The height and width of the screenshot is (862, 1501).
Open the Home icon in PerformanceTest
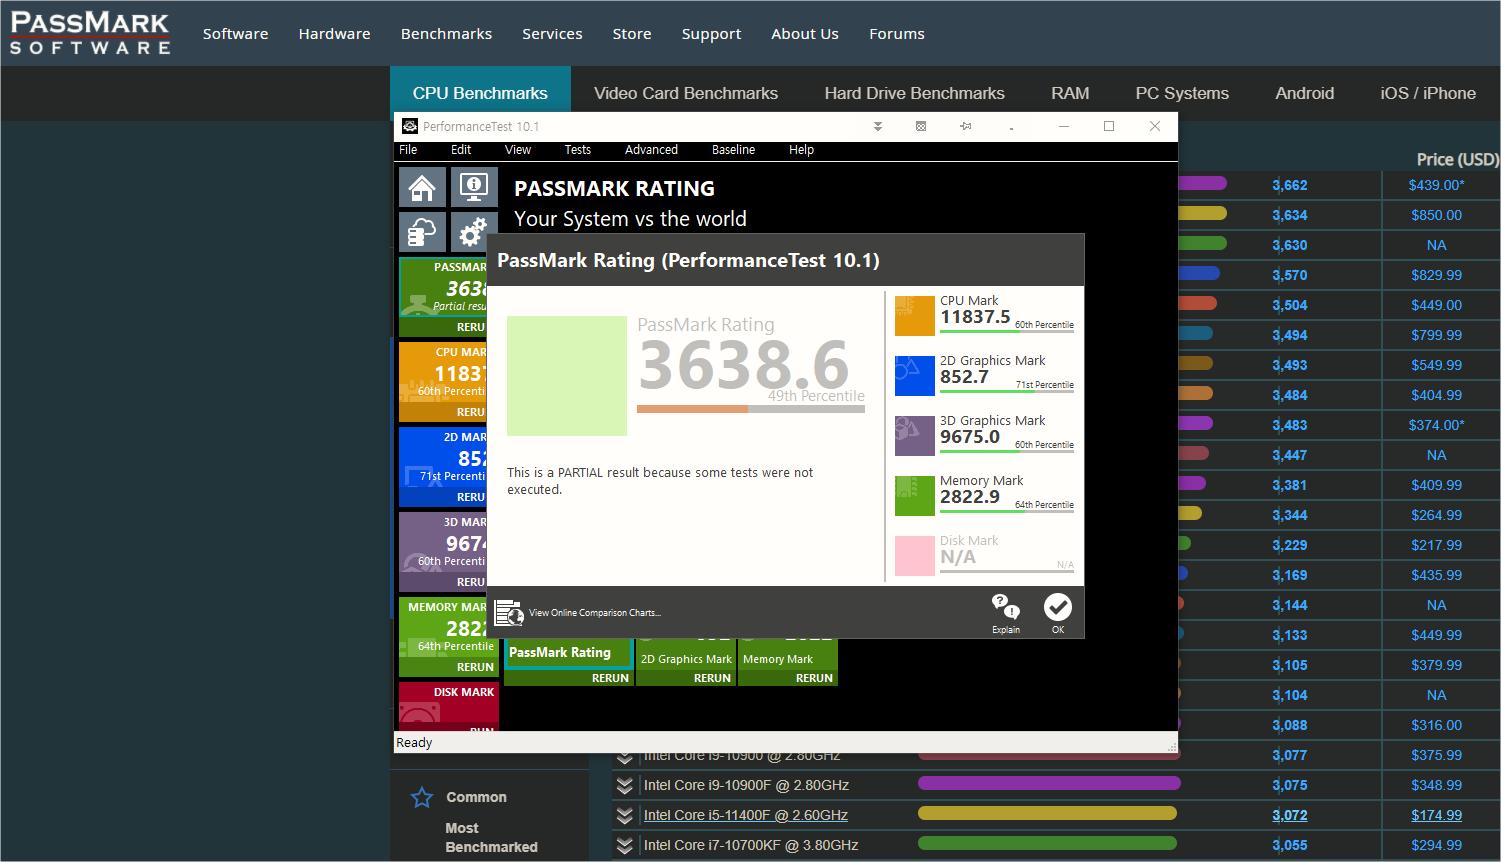point(423,187)
